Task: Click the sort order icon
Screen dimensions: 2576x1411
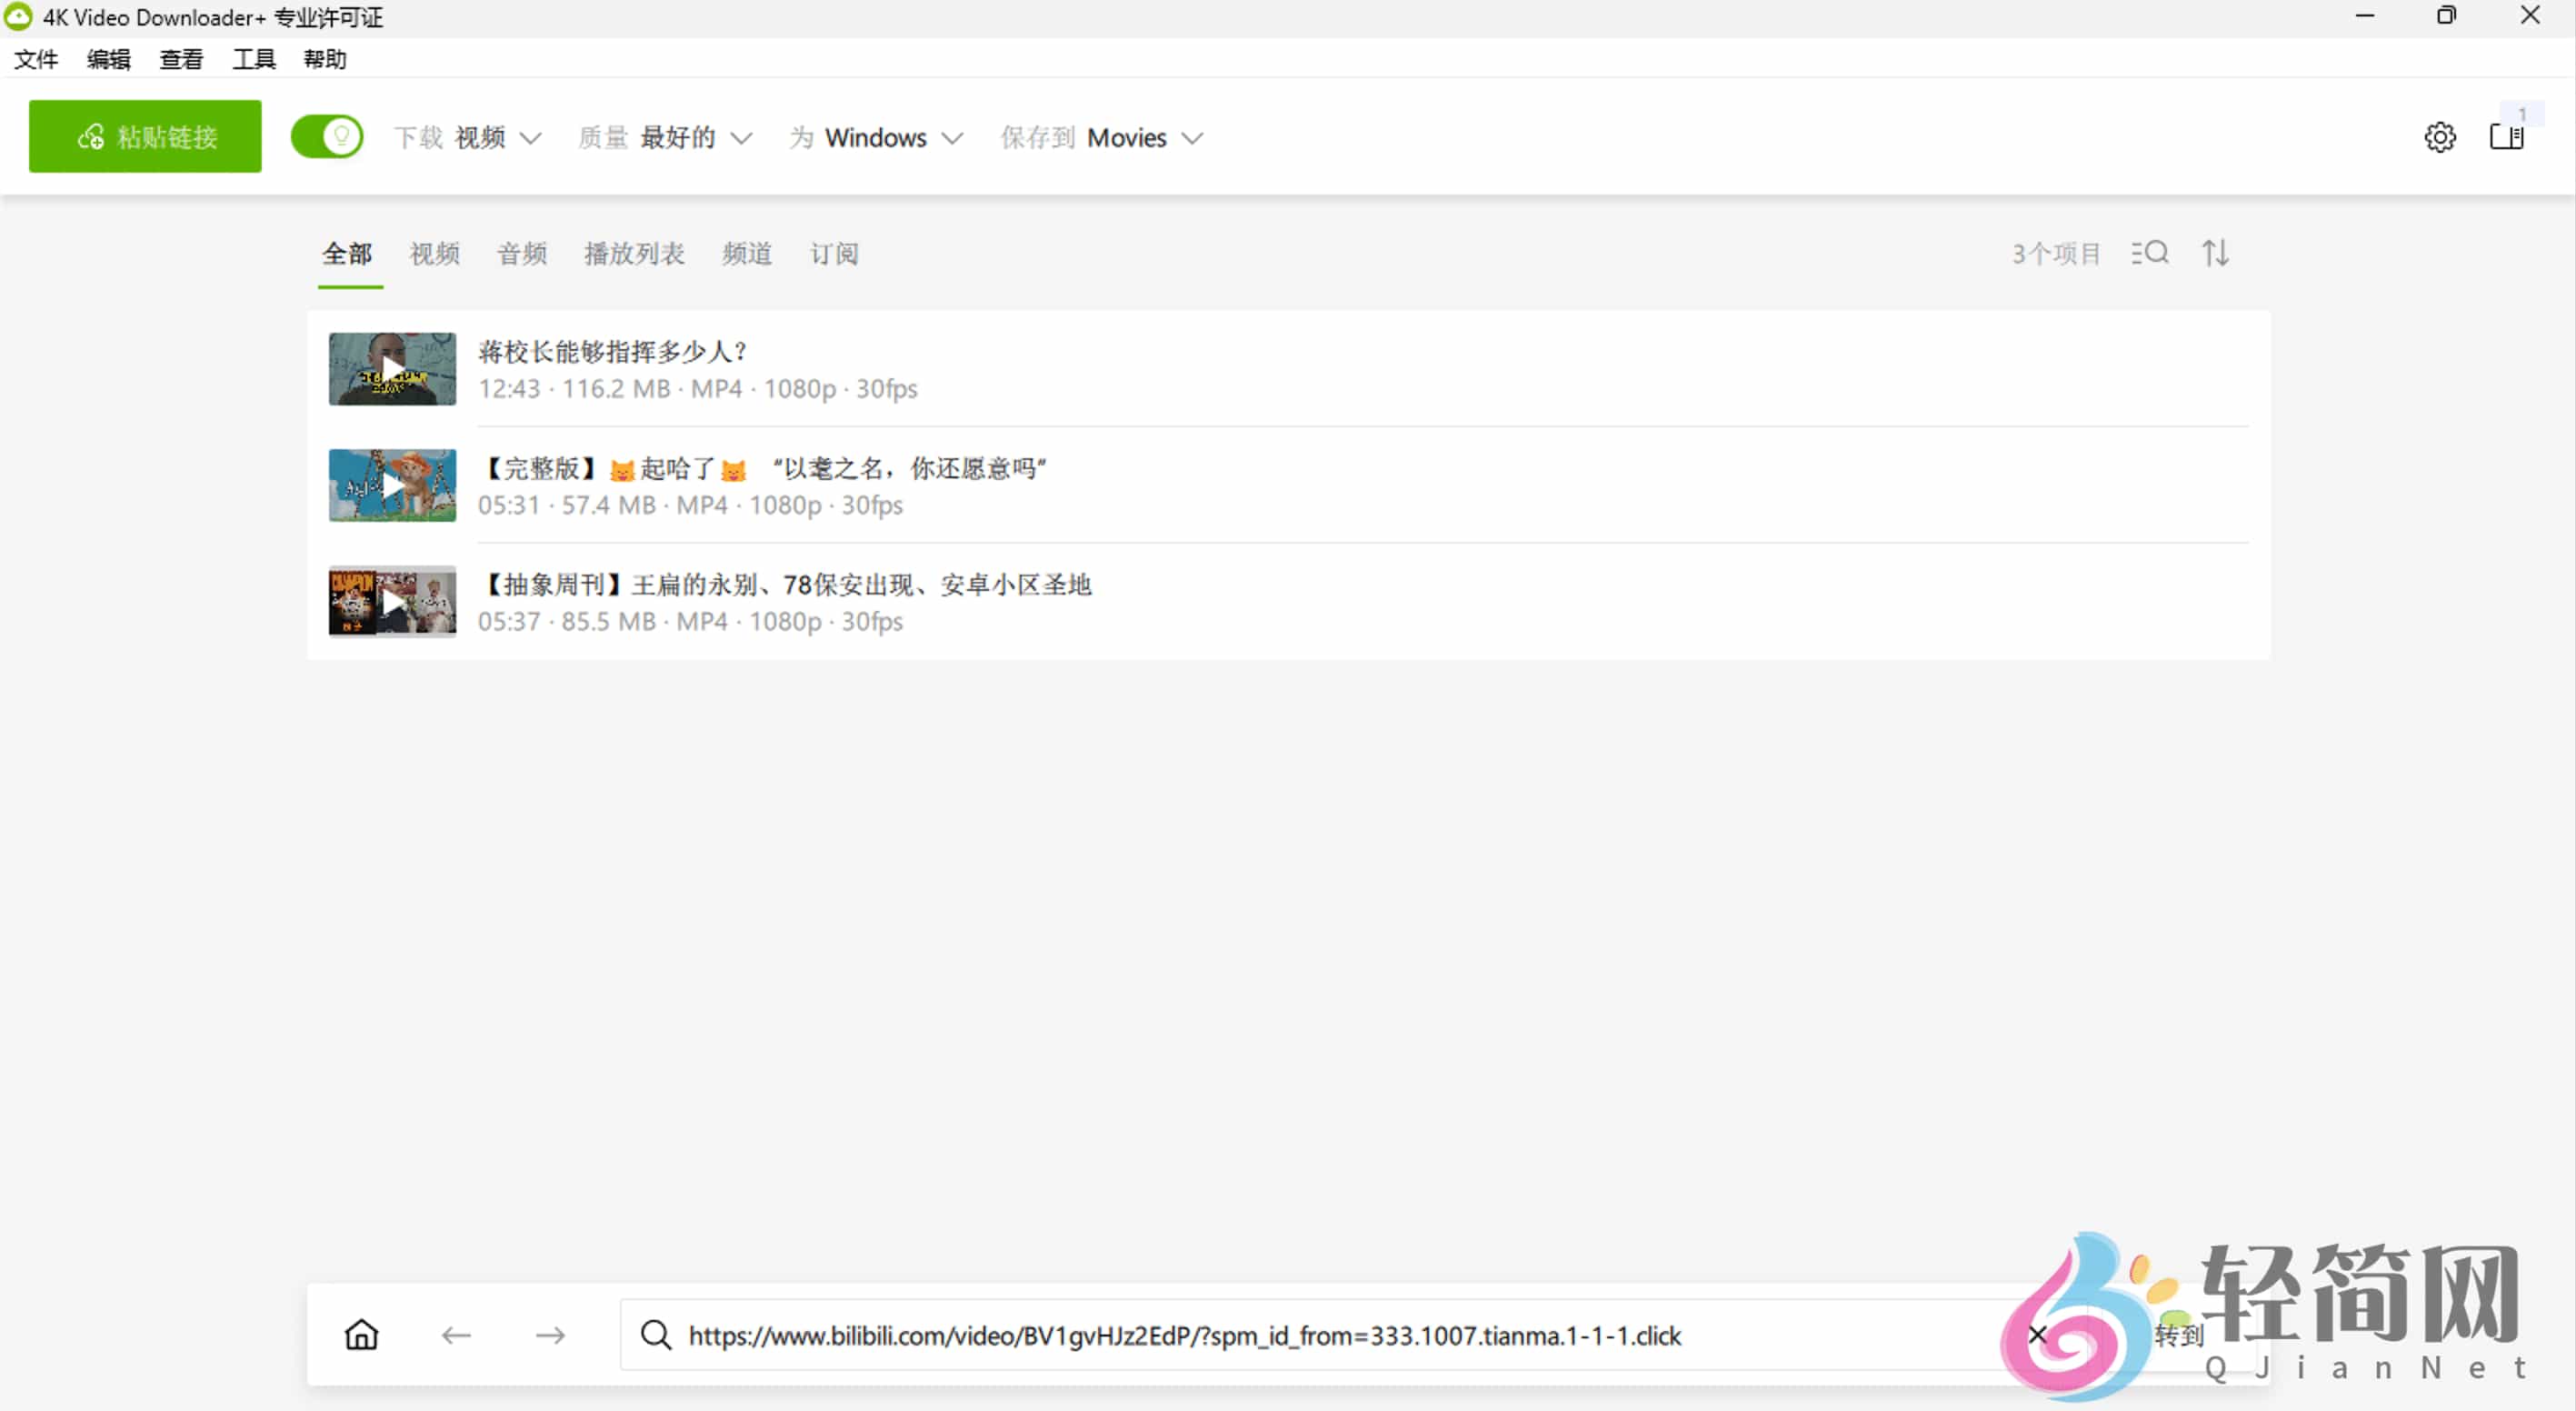Action: coord(2215,253)
